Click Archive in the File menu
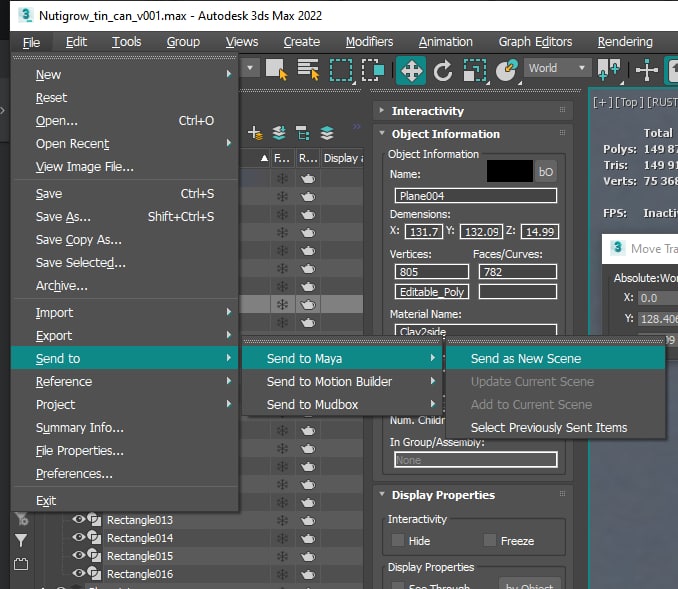This screenshot has width=678, height=589. click(125, 285)
